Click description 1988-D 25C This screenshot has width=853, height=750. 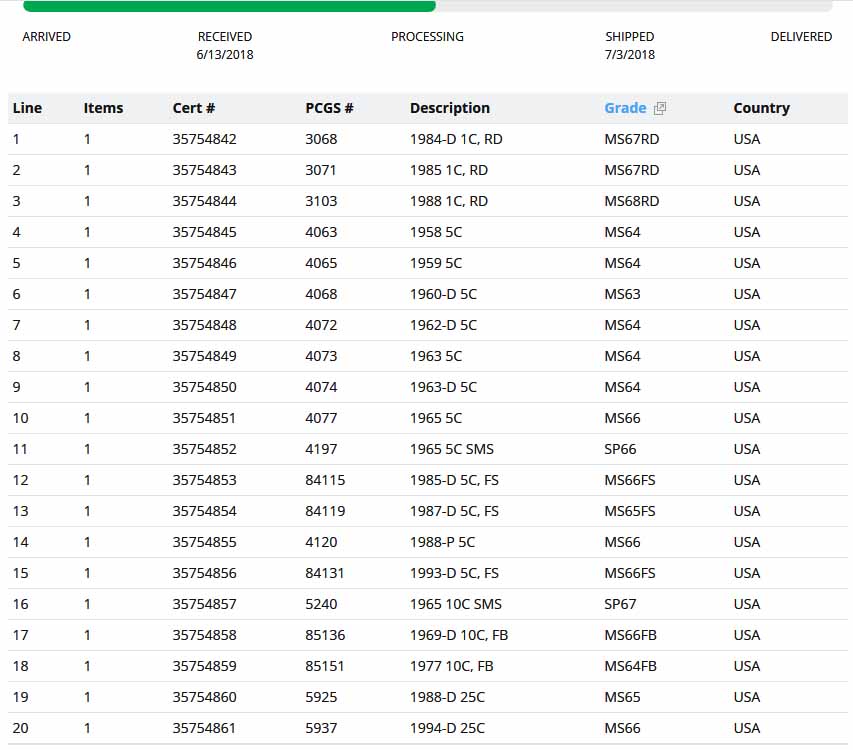tap(447, 697)
